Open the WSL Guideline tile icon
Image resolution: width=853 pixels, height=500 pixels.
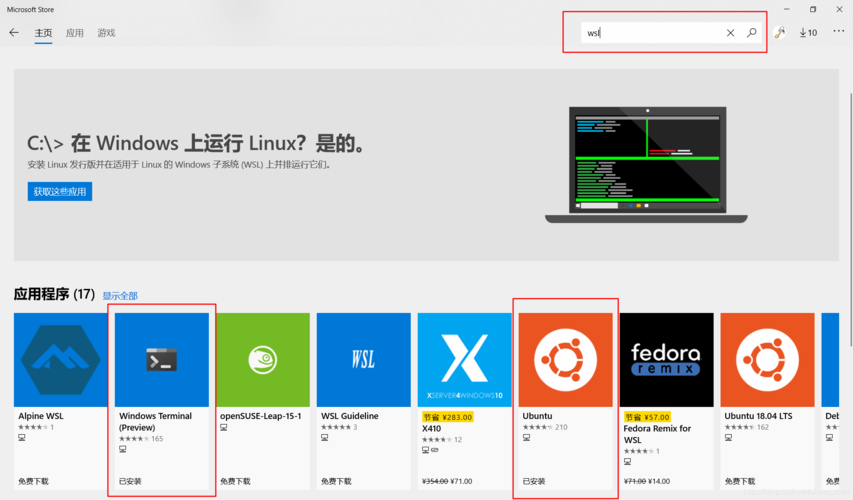pyautogui.click(x=363, y=360)
